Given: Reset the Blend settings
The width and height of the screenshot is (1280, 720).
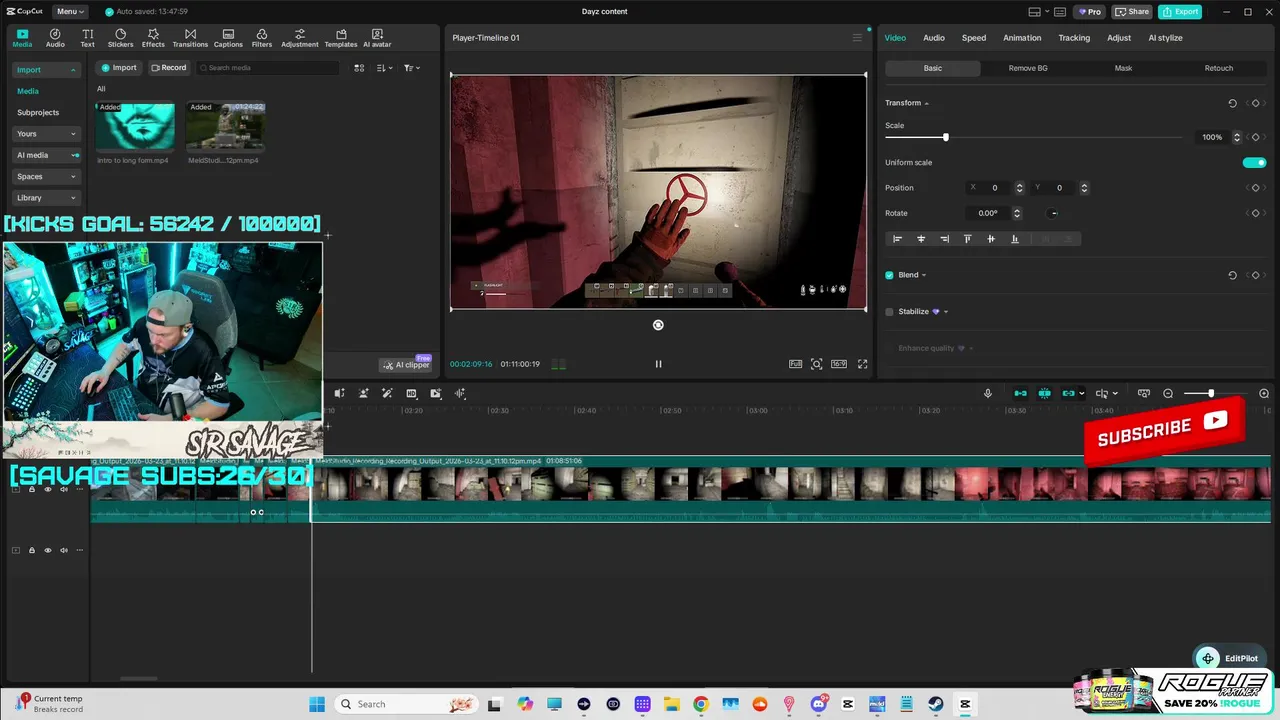Looking at the screenshot, I should [x=1232, y=275].
